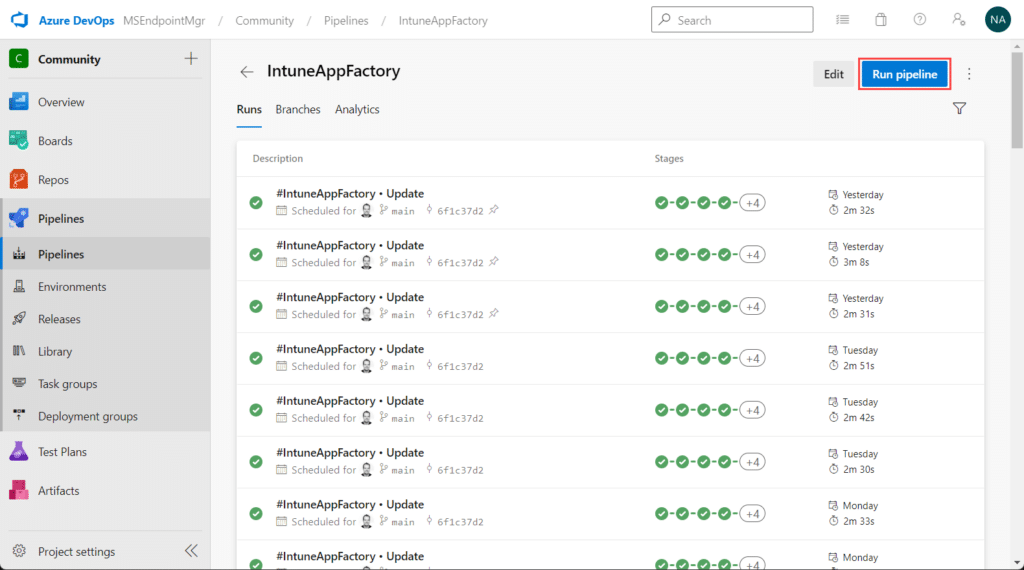
Task: Expand +4 stages on the 3m 8s run
Action: pos(752,255)
